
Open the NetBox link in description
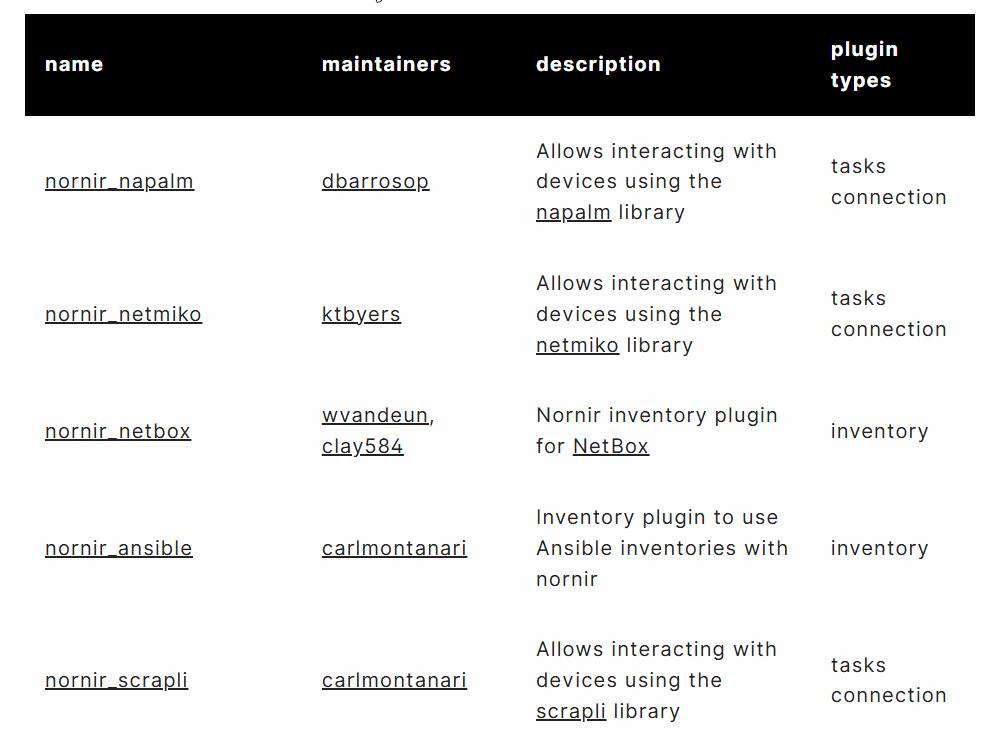coord(610,446)
